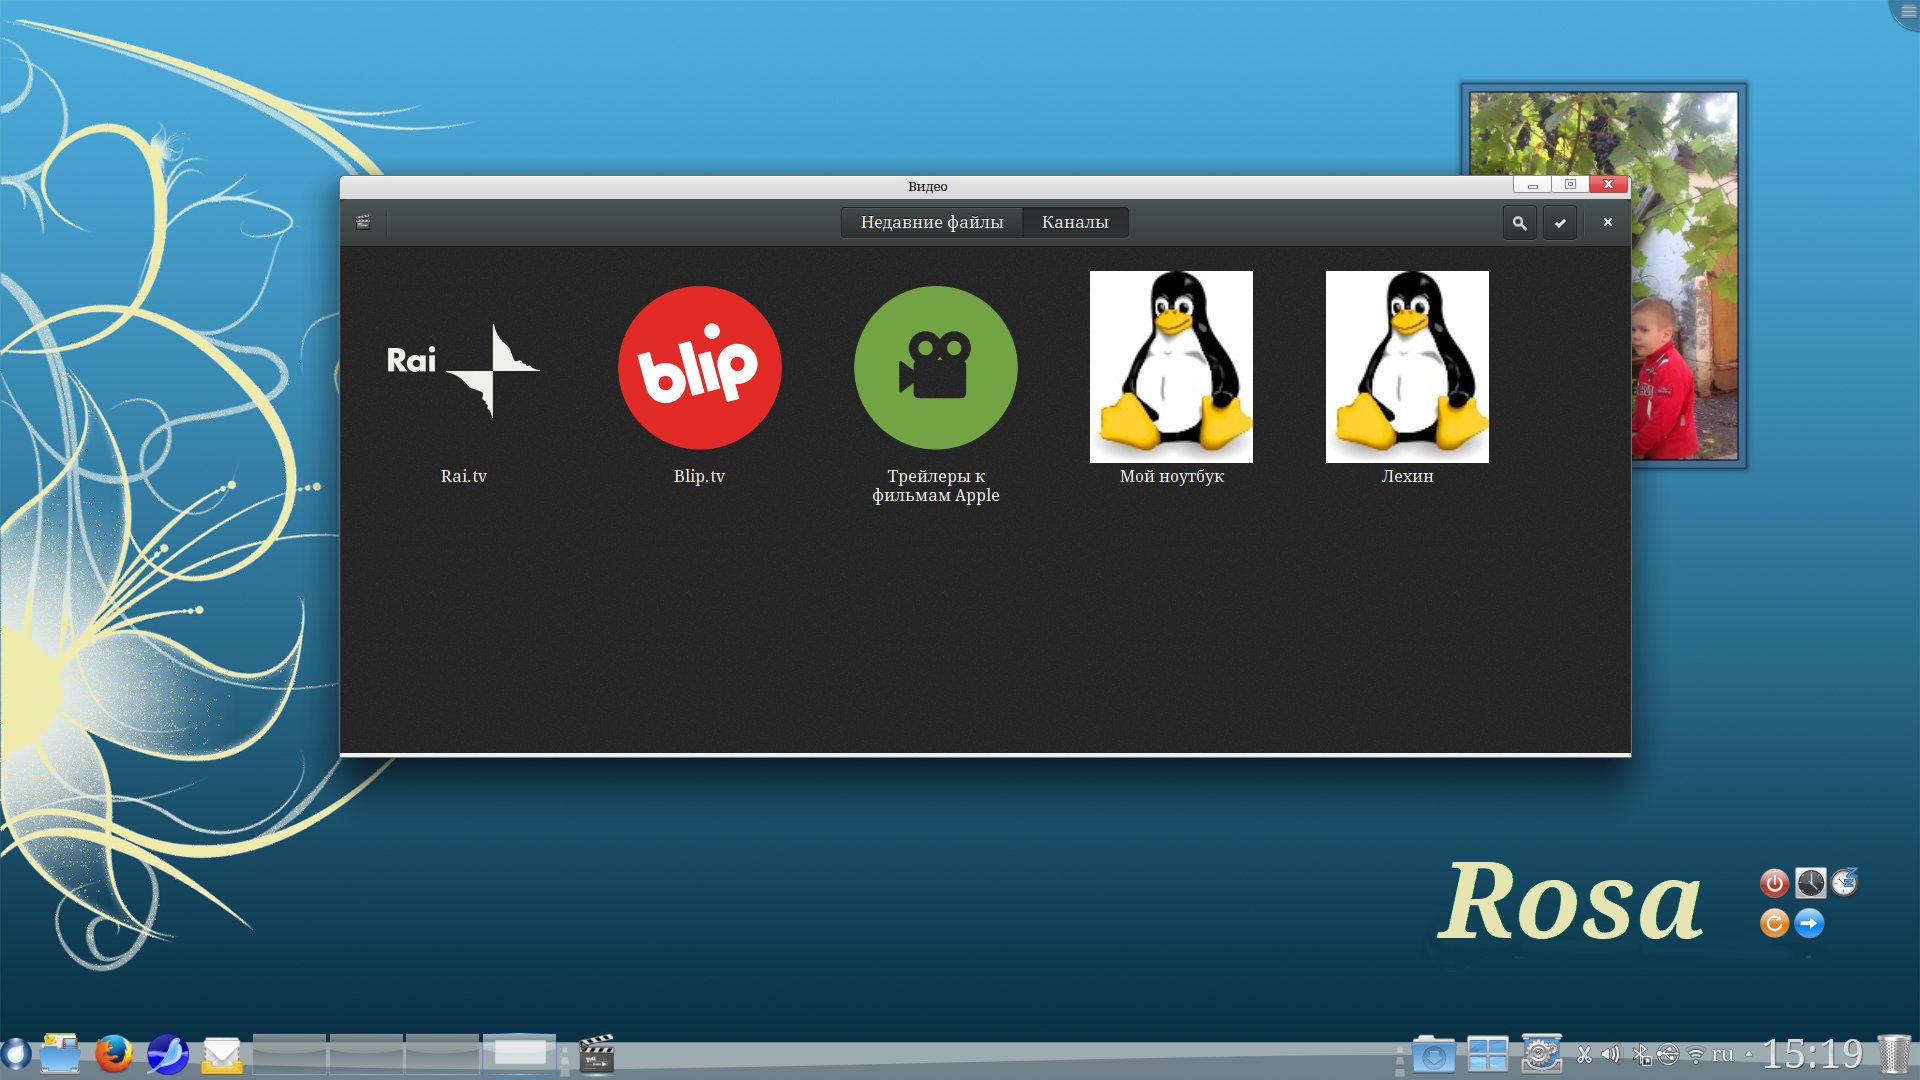The height and width of the screenshot is (1080, 1920).
Task: Click the red power button widget
Action: pos(1774,883)
